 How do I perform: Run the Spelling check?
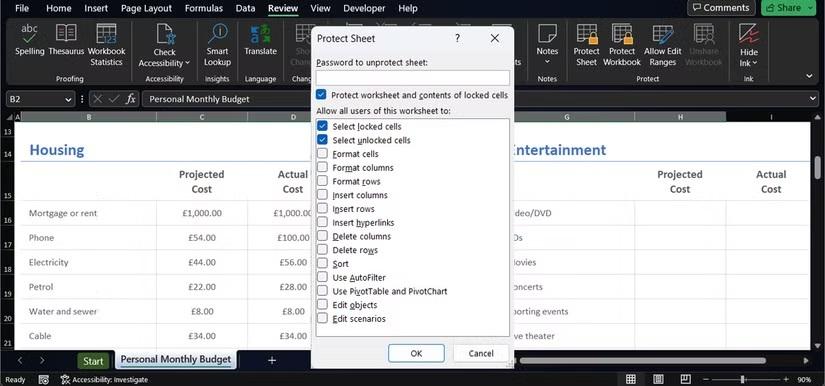coord(29,39)
